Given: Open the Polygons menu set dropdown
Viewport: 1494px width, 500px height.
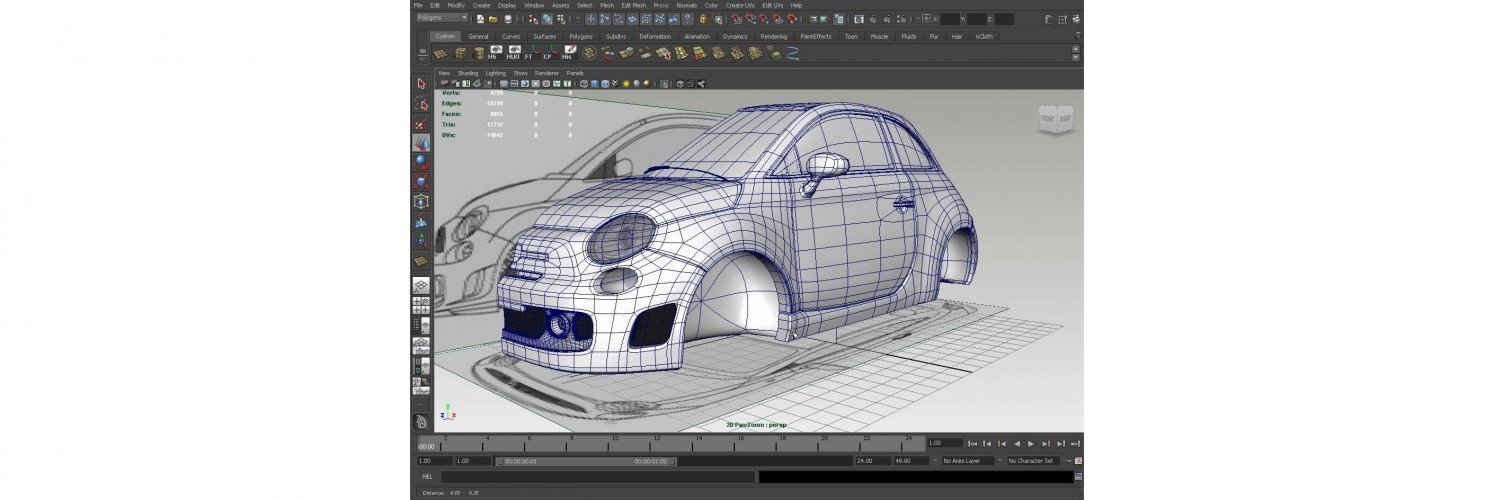Looking at the screenshot, I should coord(442,18).
